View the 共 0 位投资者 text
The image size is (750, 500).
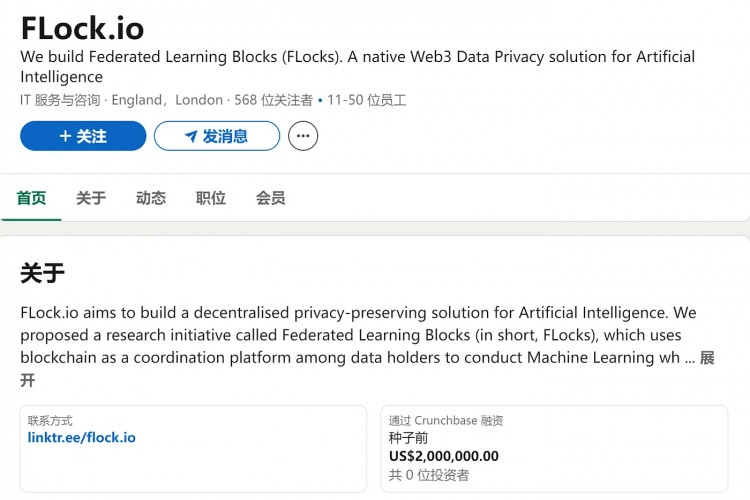(x=429, y=475)
